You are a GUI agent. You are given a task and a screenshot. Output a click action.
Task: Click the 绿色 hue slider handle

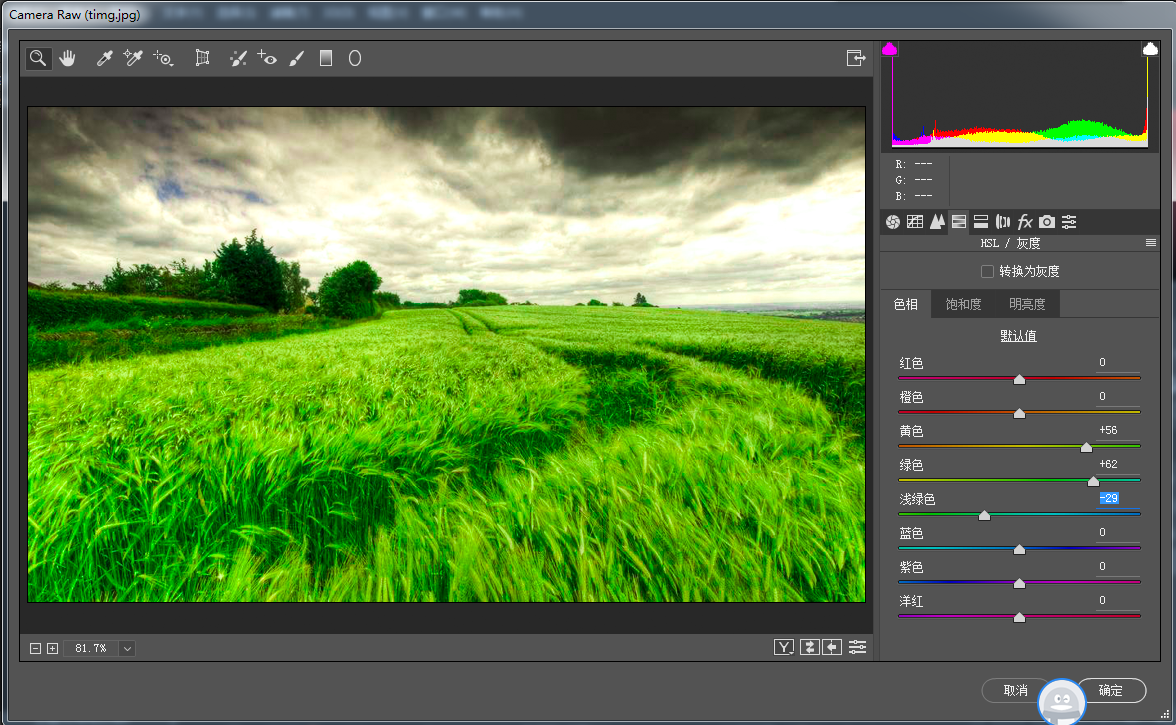pos(1093,481)
